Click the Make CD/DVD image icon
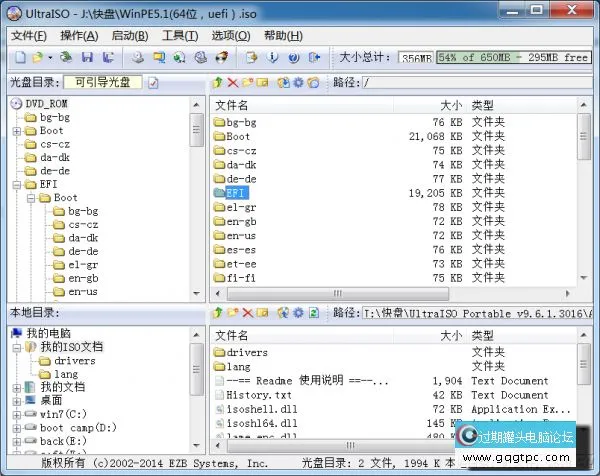 tap(138, 57)
